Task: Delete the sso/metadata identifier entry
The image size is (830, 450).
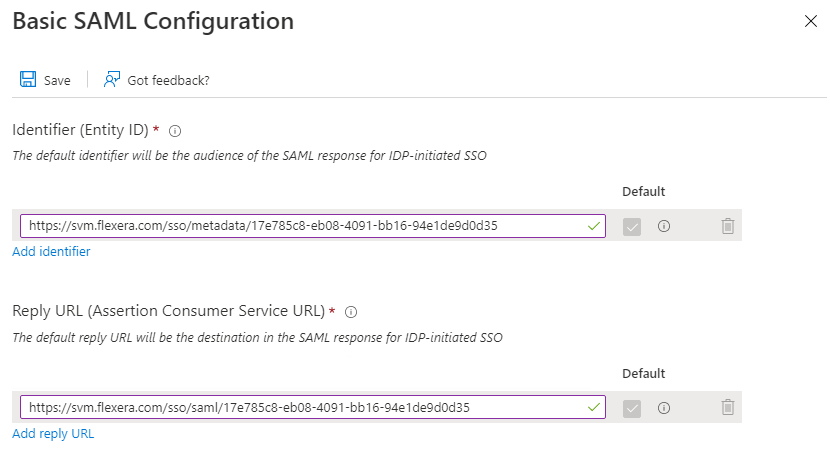Action: click(728, 227)
